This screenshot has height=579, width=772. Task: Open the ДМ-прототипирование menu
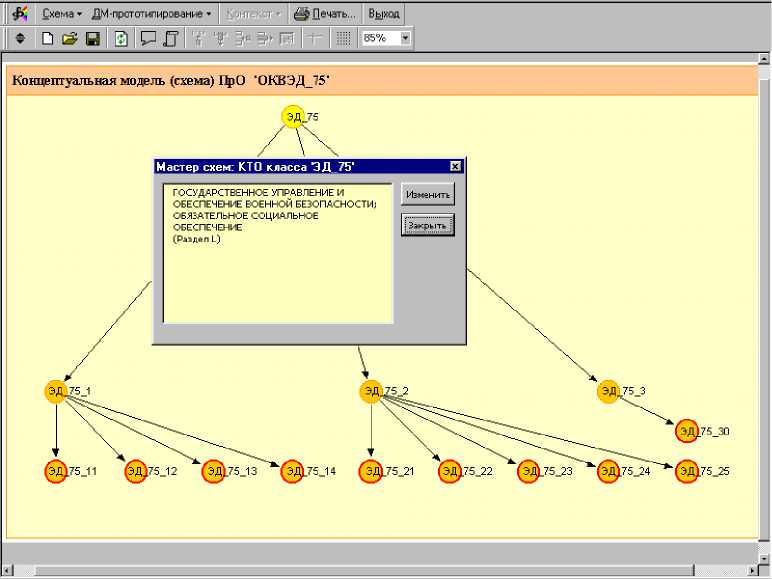click(152, 14)
